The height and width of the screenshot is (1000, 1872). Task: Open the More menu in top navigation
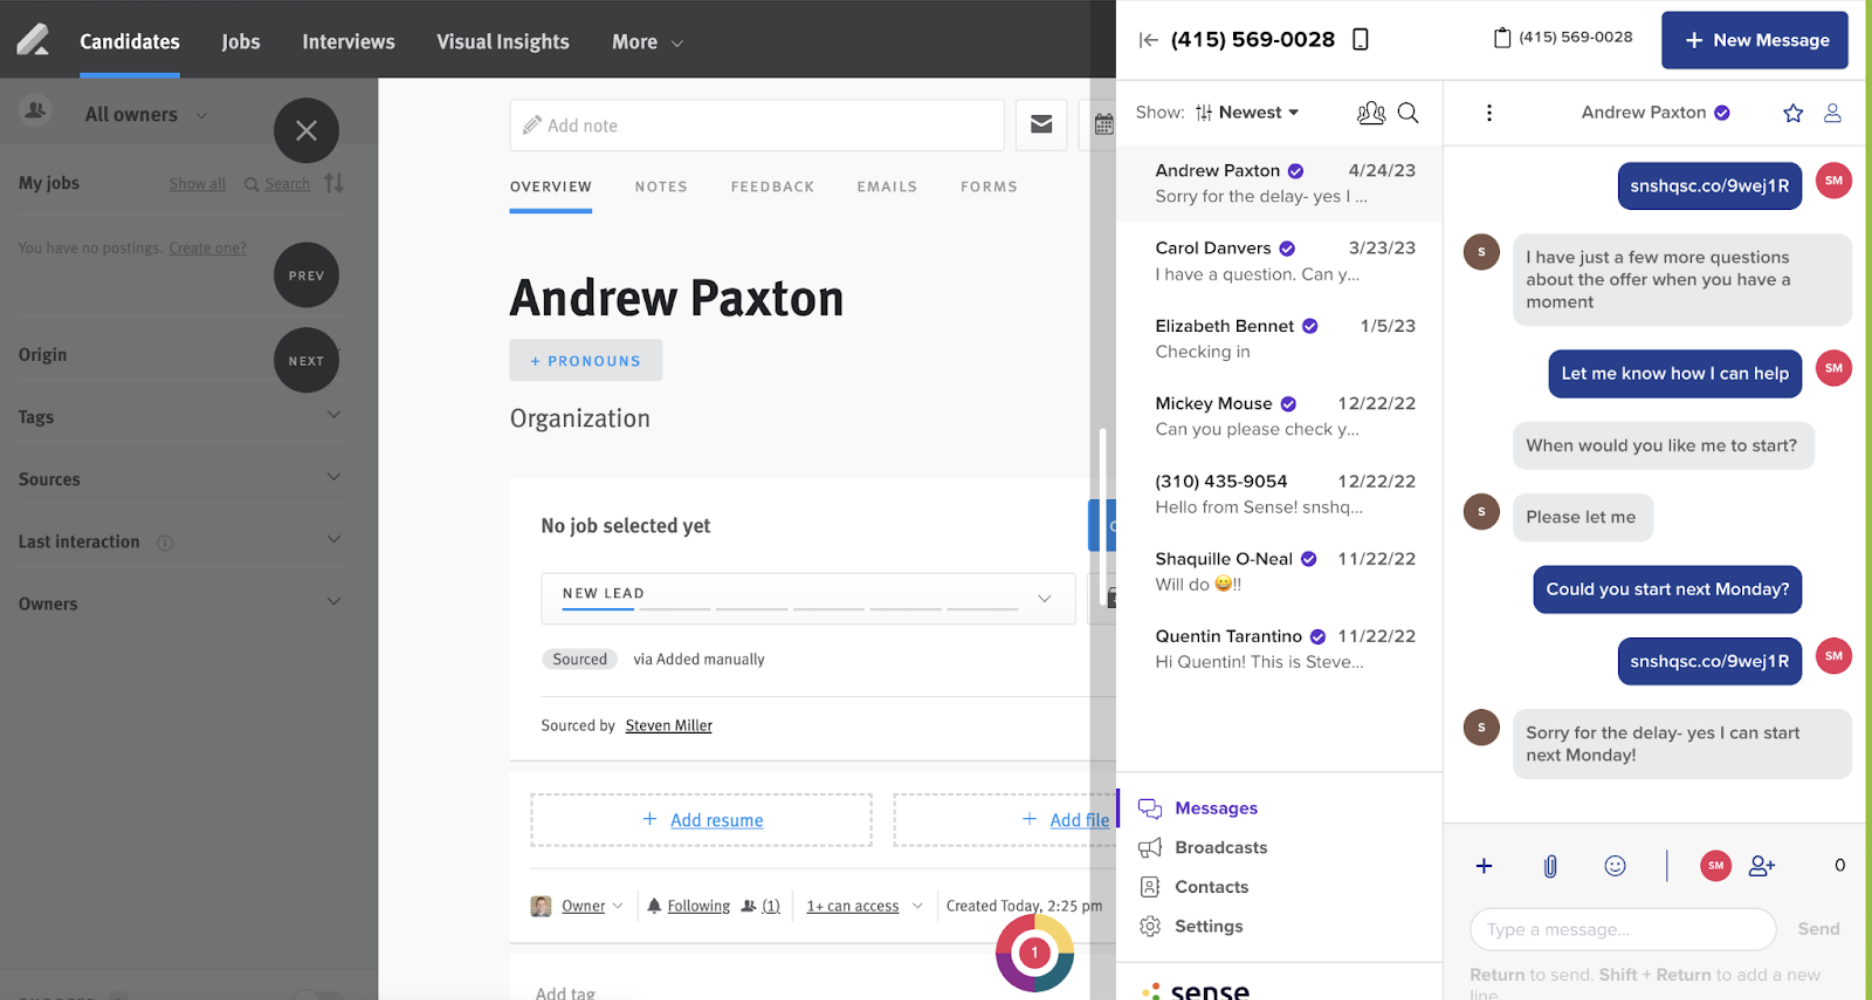pyautogui.click(x=647, y=42)
